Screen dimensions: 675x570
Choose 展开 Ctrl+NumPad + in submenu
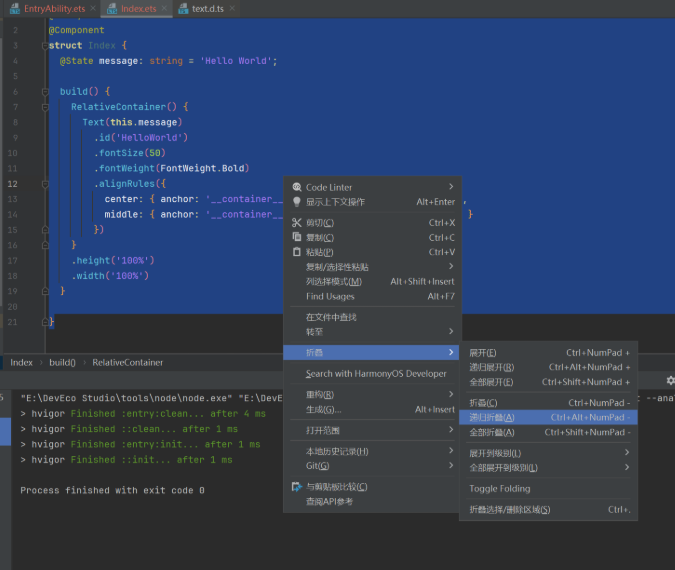click(x=548, y=353)
